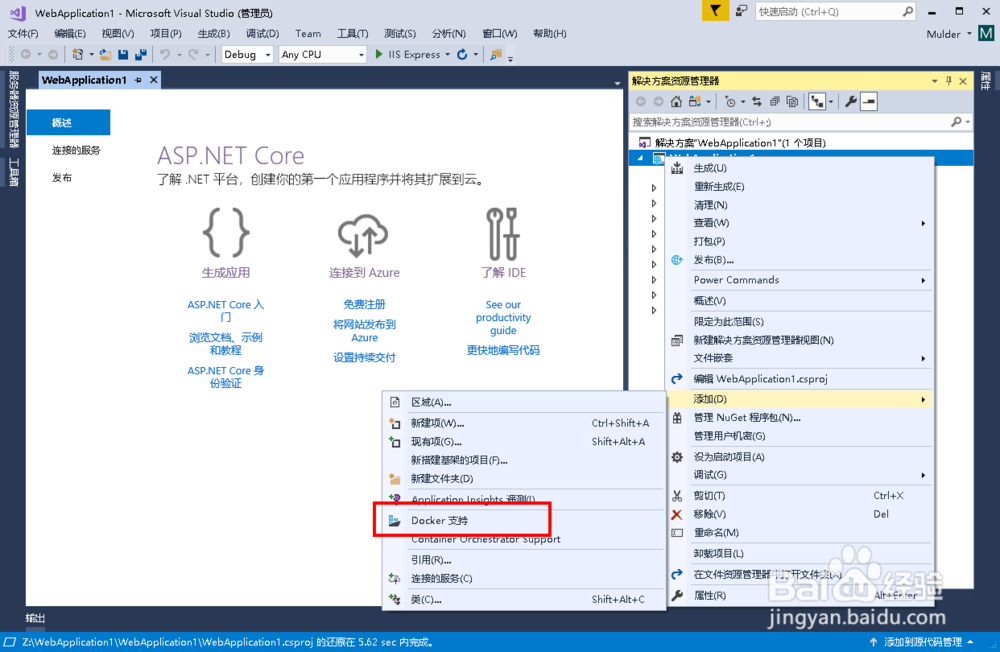Select Docker 支持 from the context menu
Screen dimensions: 1000x652
coord(461,519)
